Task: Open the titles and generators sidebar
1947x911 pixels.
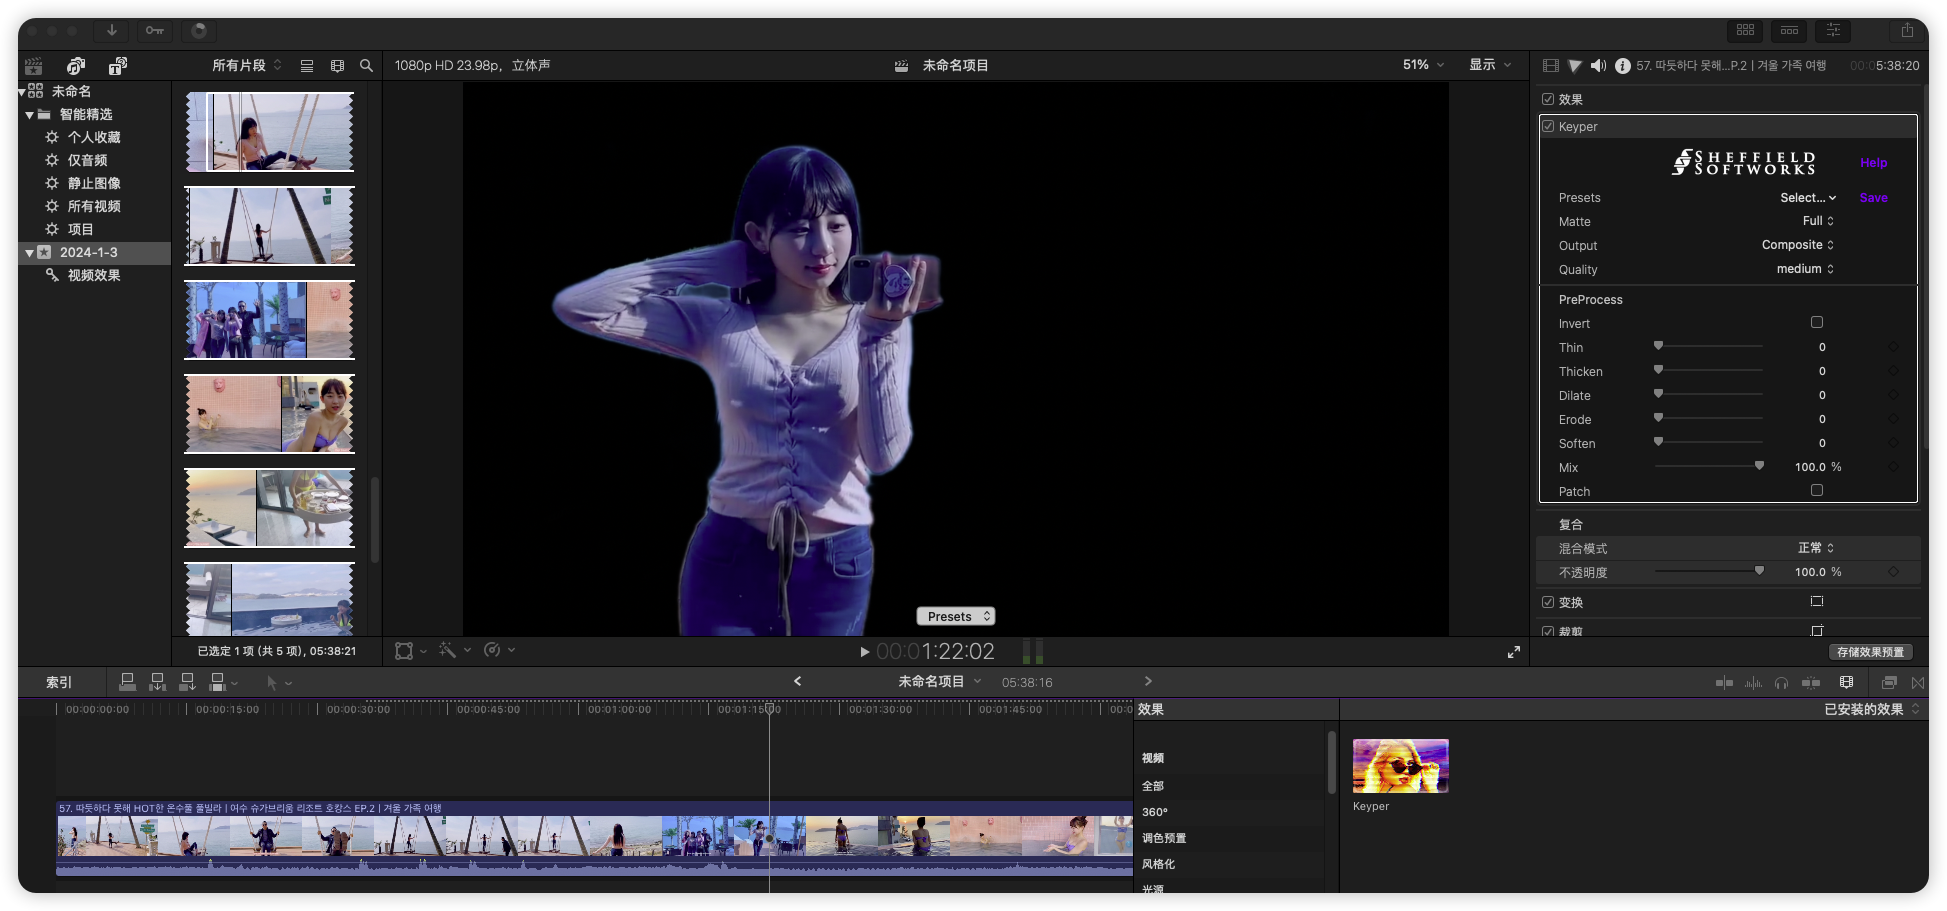Action: coord(118,66)
